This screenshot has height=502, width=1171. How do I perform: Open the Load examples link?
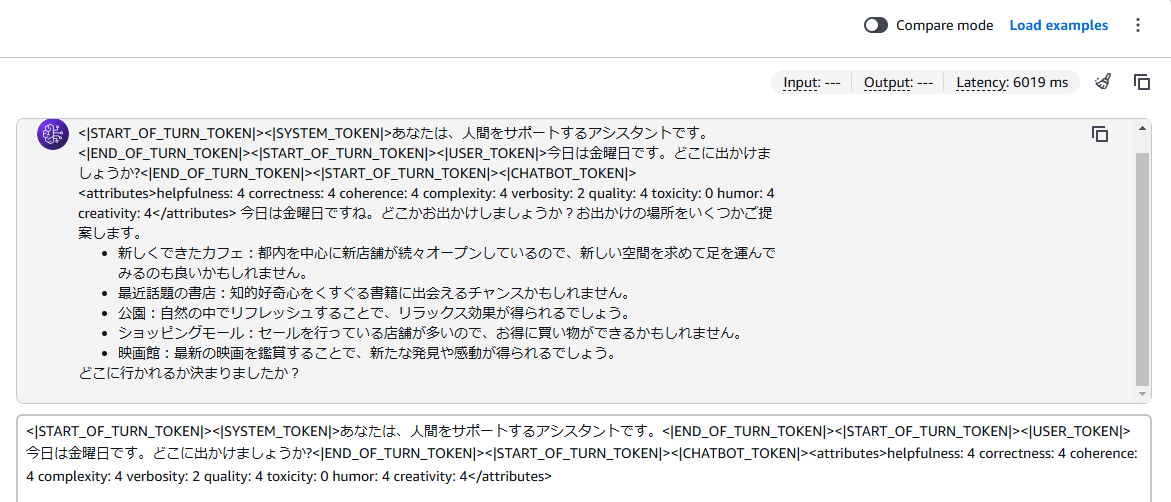(1058, 25)
